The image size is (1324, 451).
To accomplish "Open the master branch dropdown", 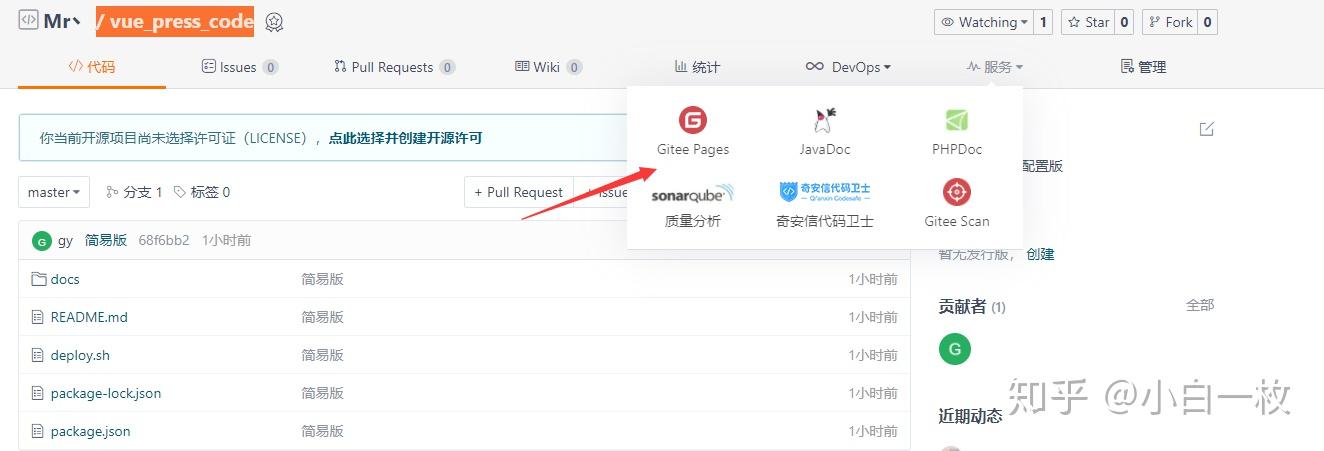I will (x=54, y=192).
